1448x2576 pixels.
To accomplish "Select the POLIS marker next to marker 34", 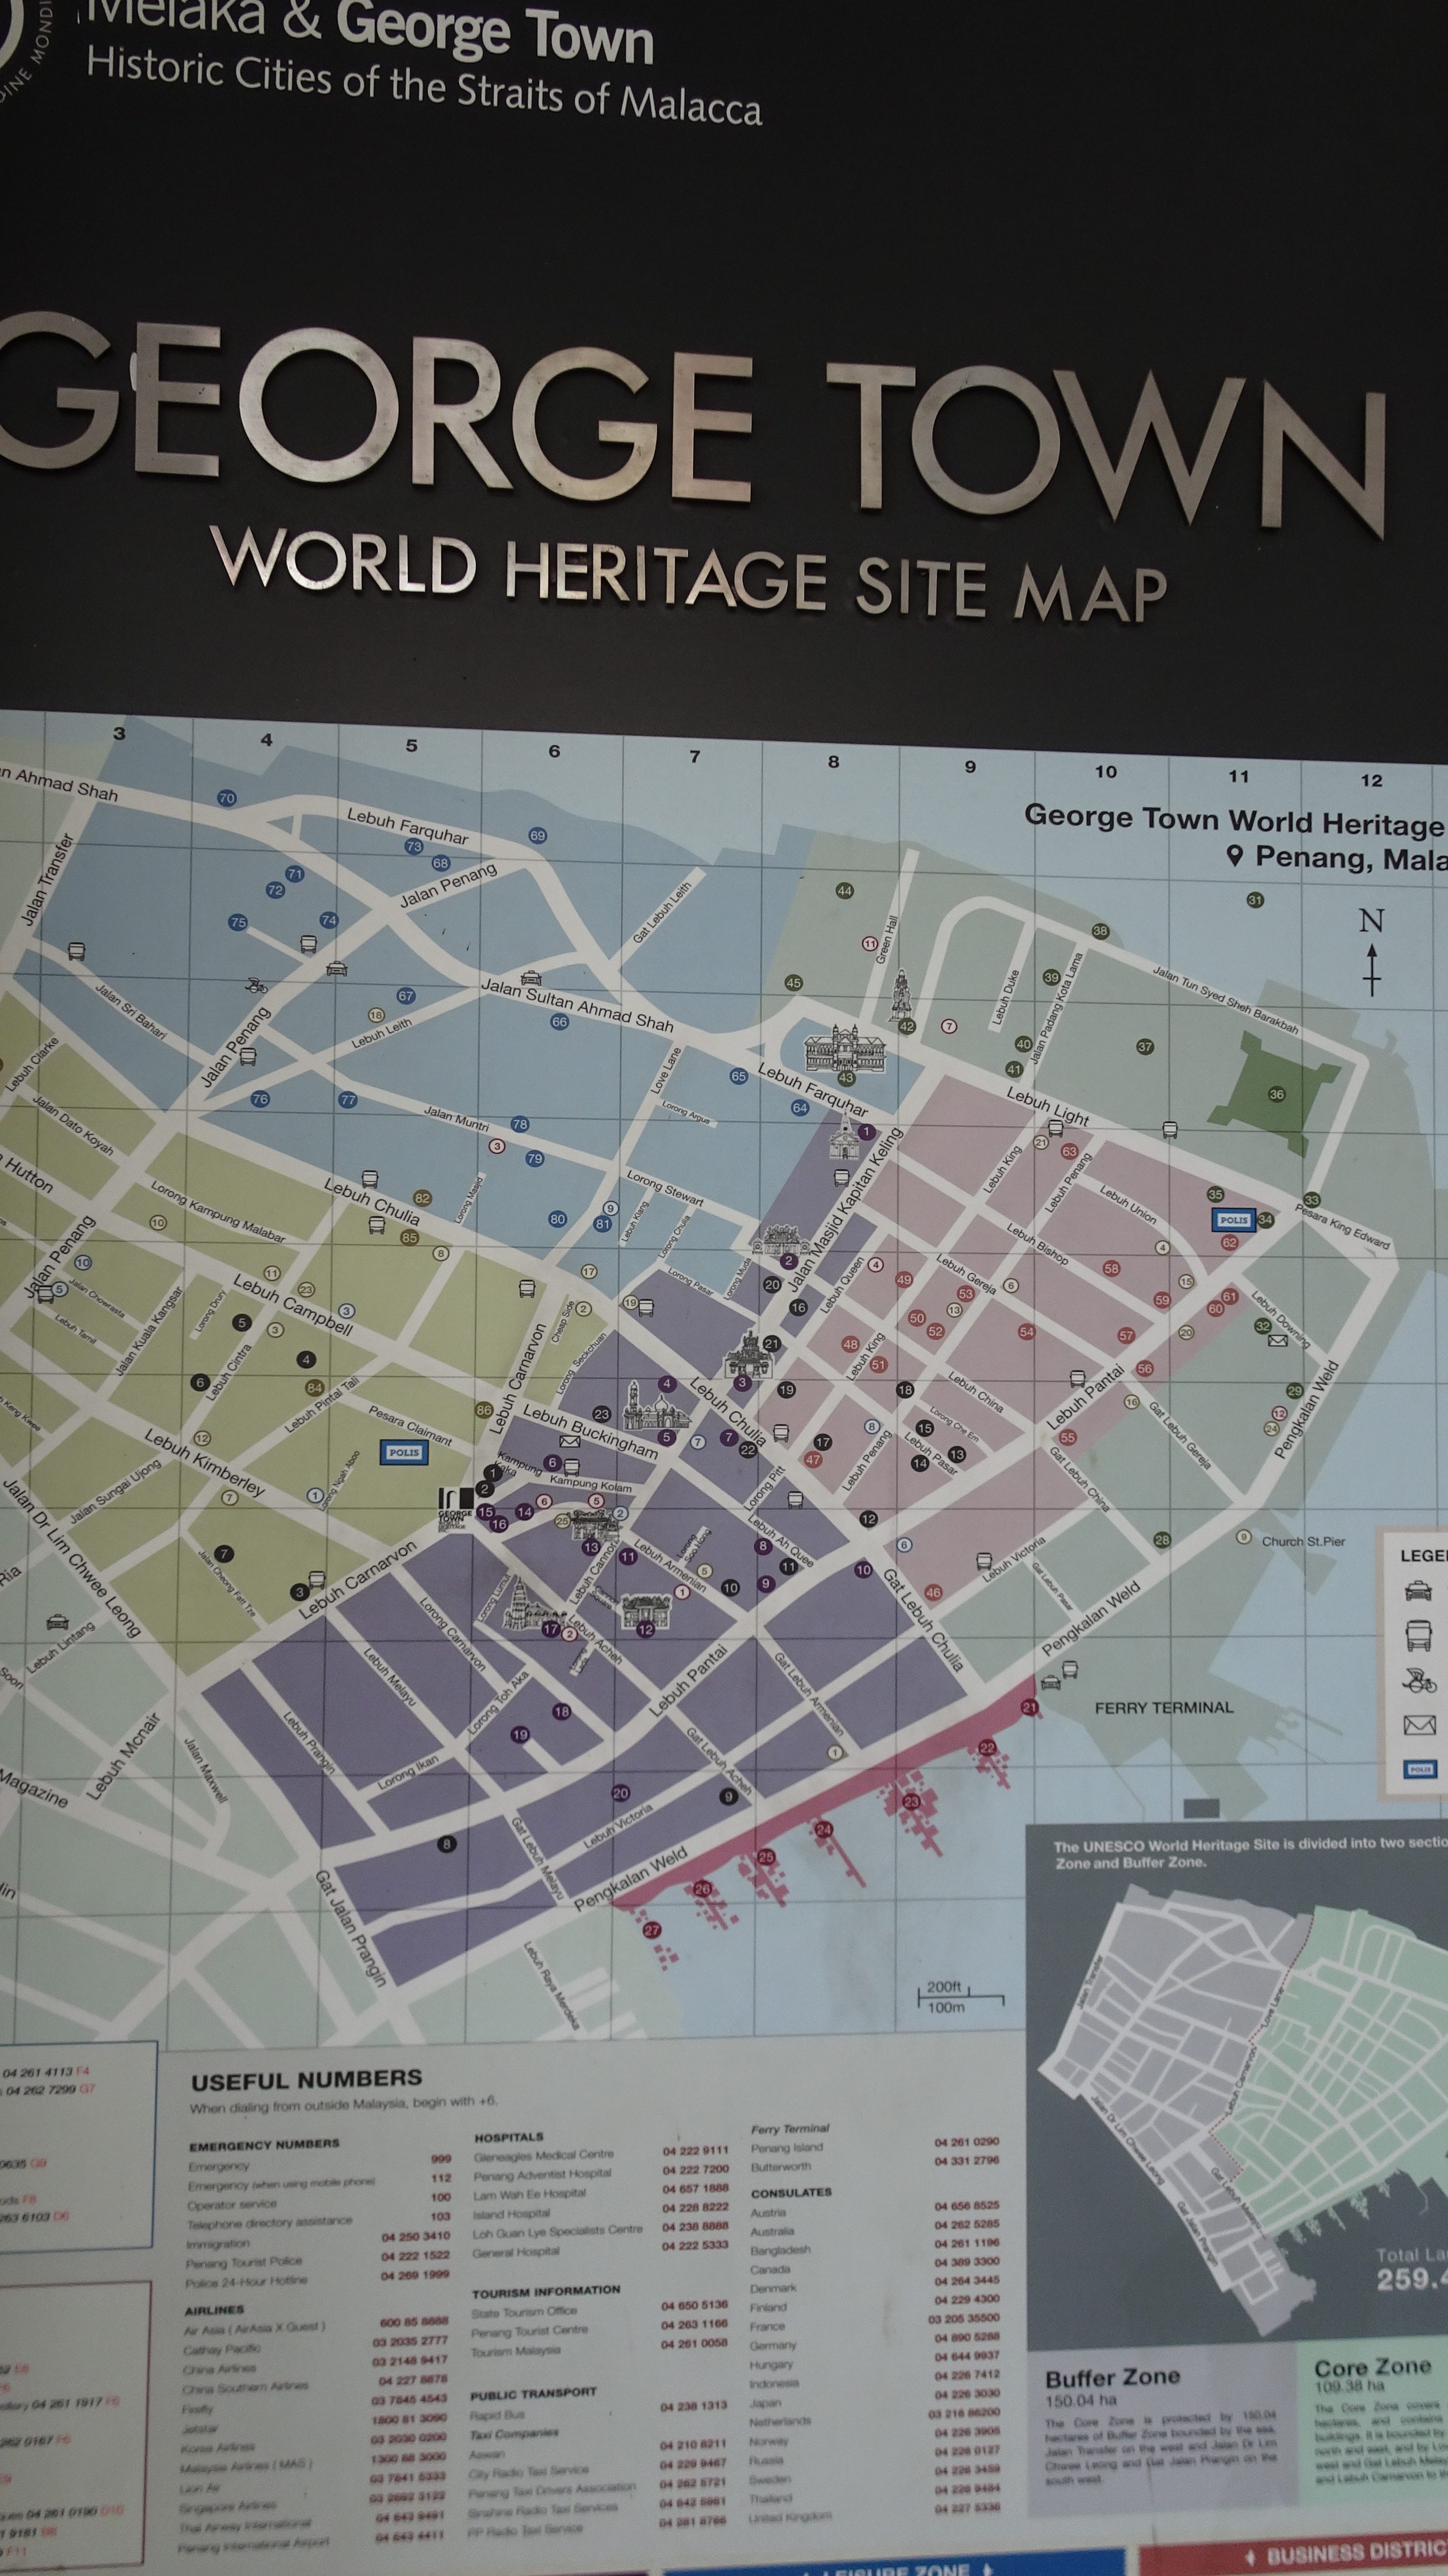I will tap(1233, 1220).
